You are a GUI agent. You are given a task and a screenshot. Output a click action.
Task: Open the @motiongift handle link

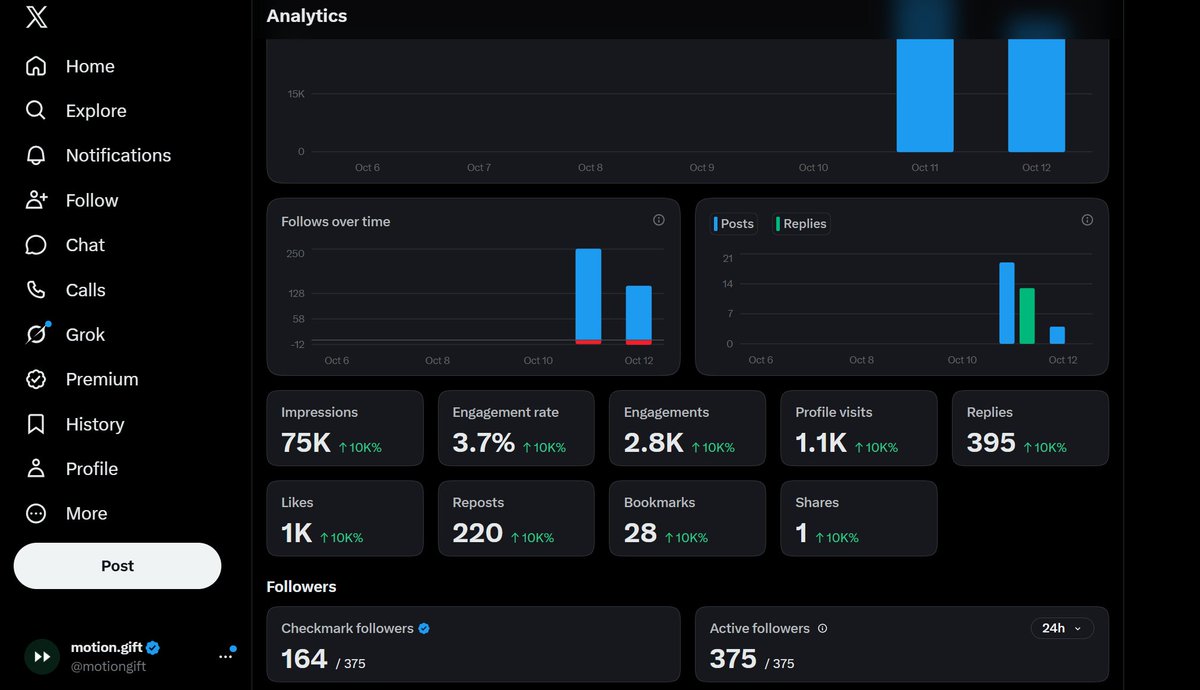click(x=108, y=666)
